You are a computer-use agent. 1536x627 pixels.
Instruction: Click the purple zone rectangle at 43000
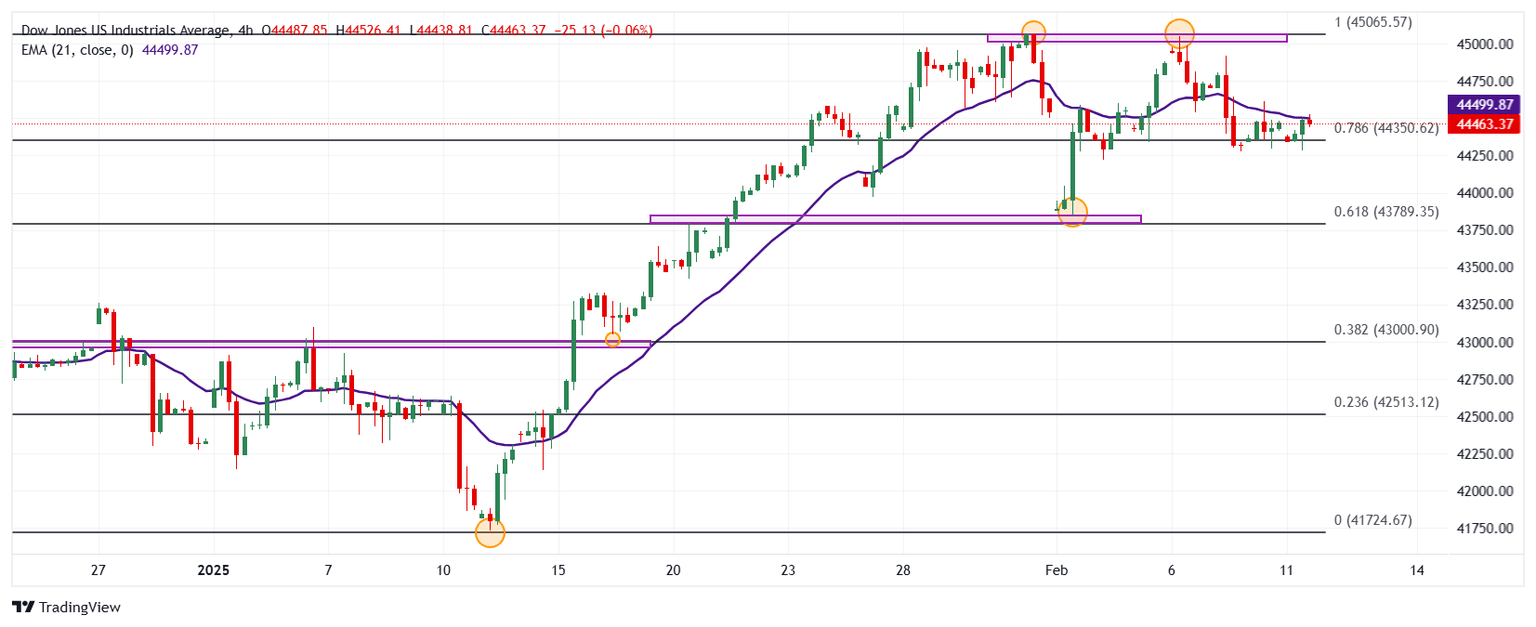pos(330,344)
